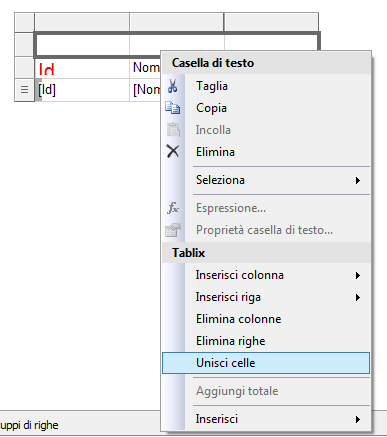Select the red Id header cell
The width and height of the screenshot is (387, 437).
pos(82,68)
